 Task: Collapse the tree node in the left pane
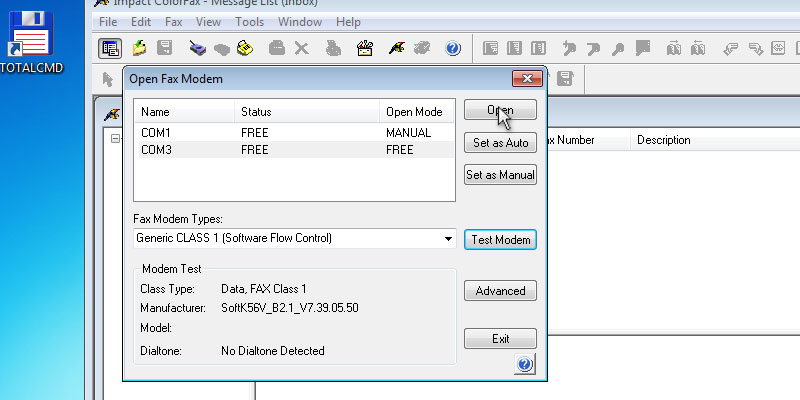(x=116, y=140)
